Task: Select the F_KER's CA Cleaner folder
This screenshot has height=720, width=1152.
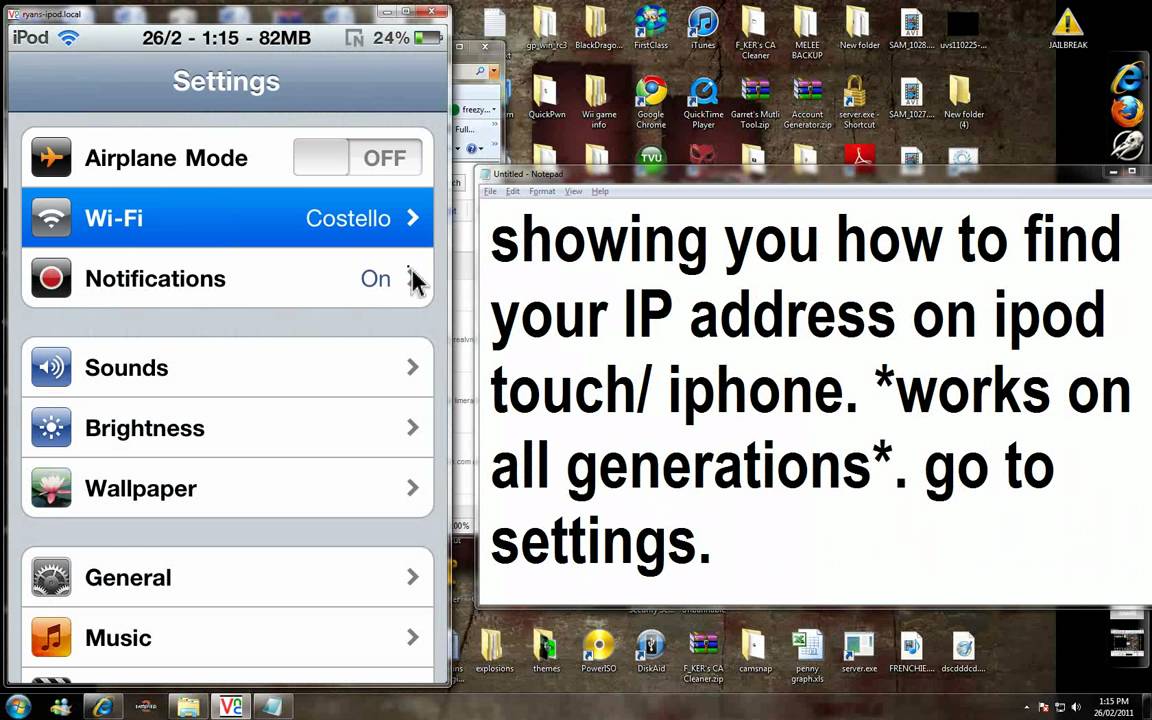Action: 755,33
